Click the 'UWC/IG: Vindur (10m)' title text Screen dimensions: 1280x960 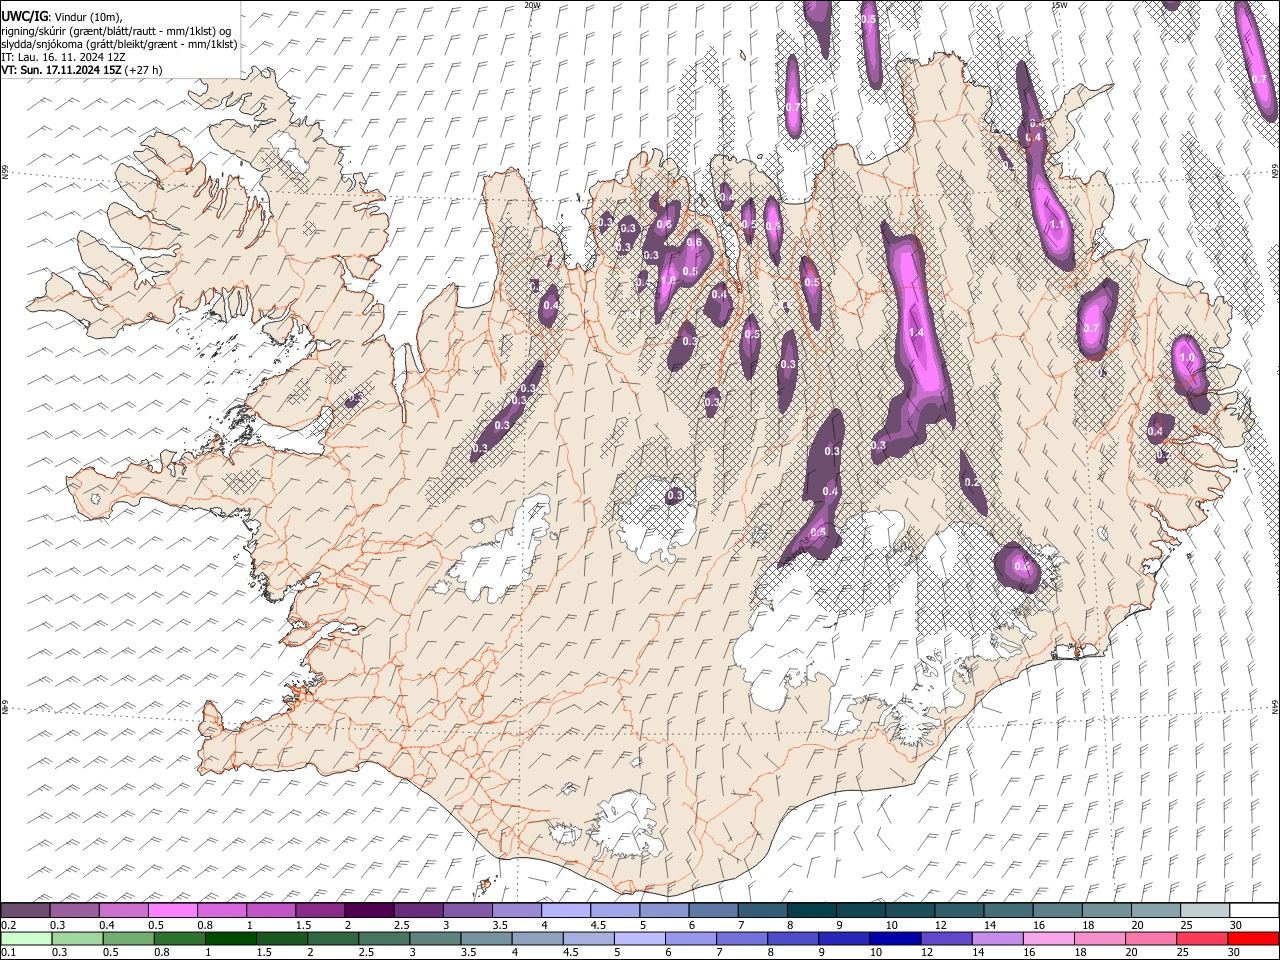pos(62,17)
